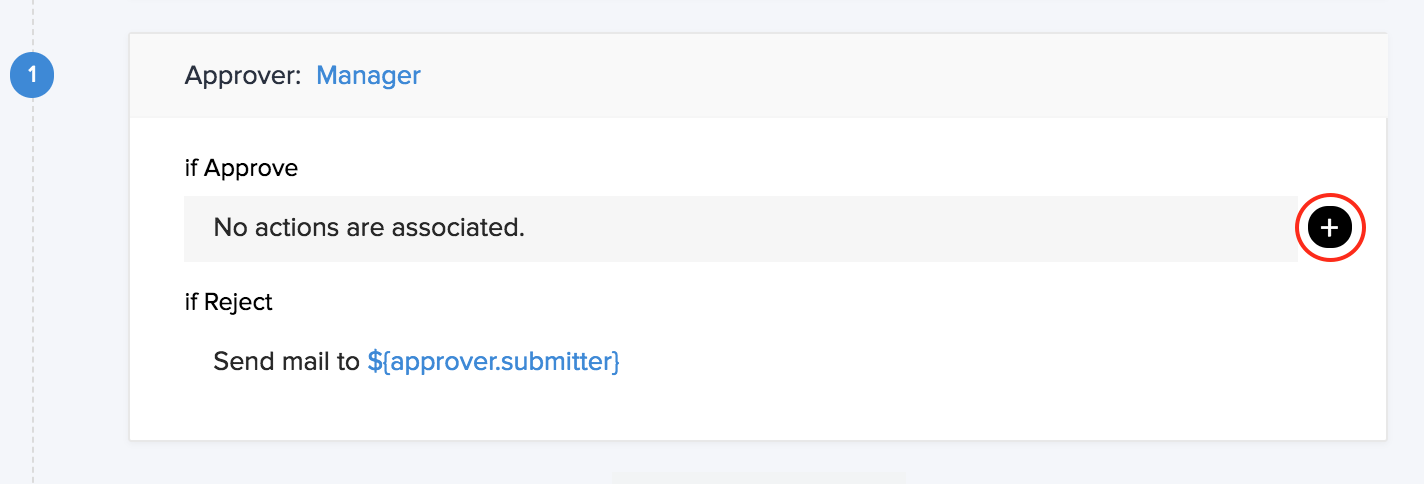Click the page background above the approver card

700,15
